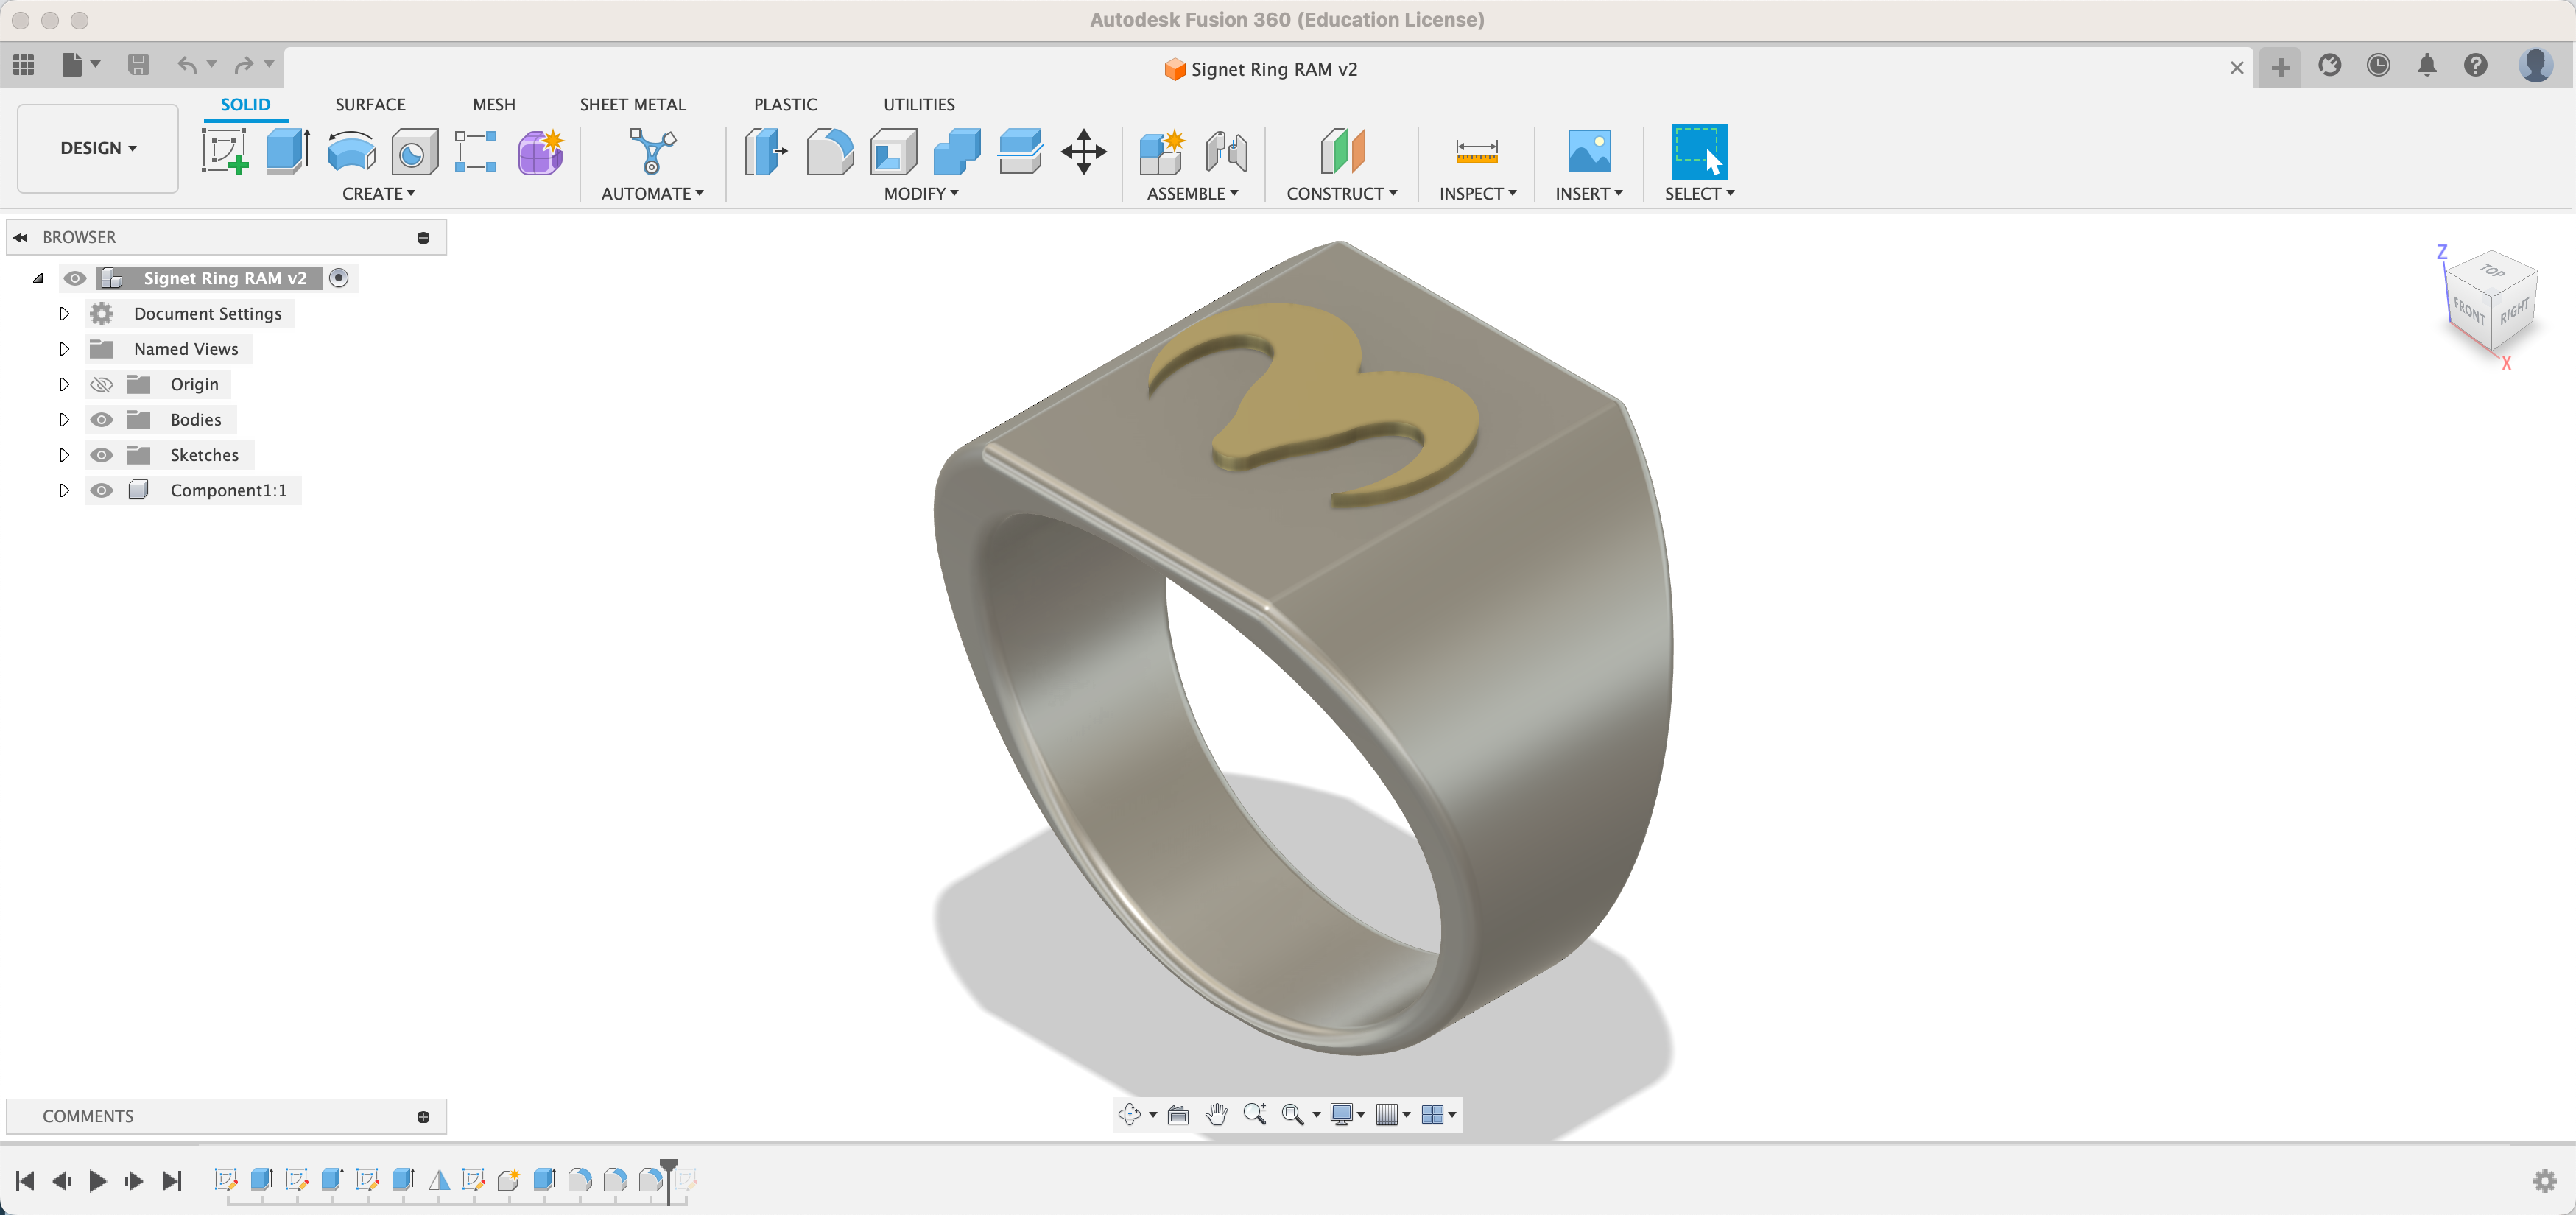Select the Extrude tool icon

coord(288,152)
